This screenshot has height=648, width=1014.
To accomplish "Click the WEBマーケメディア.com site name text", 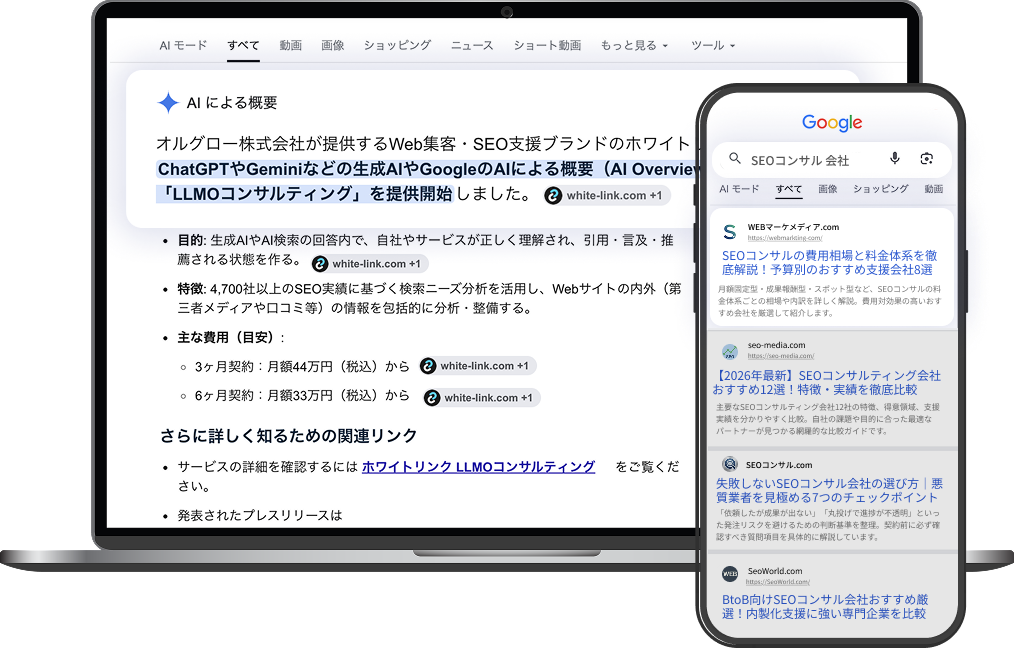I will 793,227.
